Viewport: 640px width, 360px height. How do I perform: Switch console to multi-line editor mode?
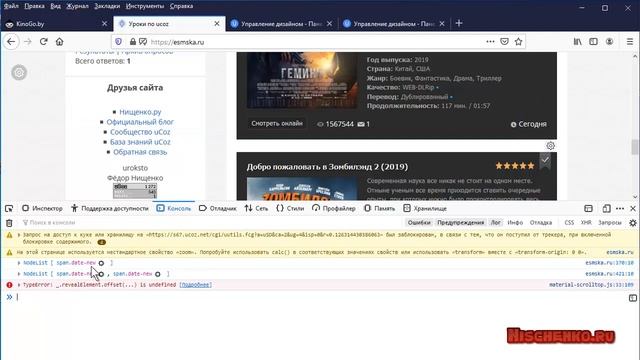coord(633,298)
